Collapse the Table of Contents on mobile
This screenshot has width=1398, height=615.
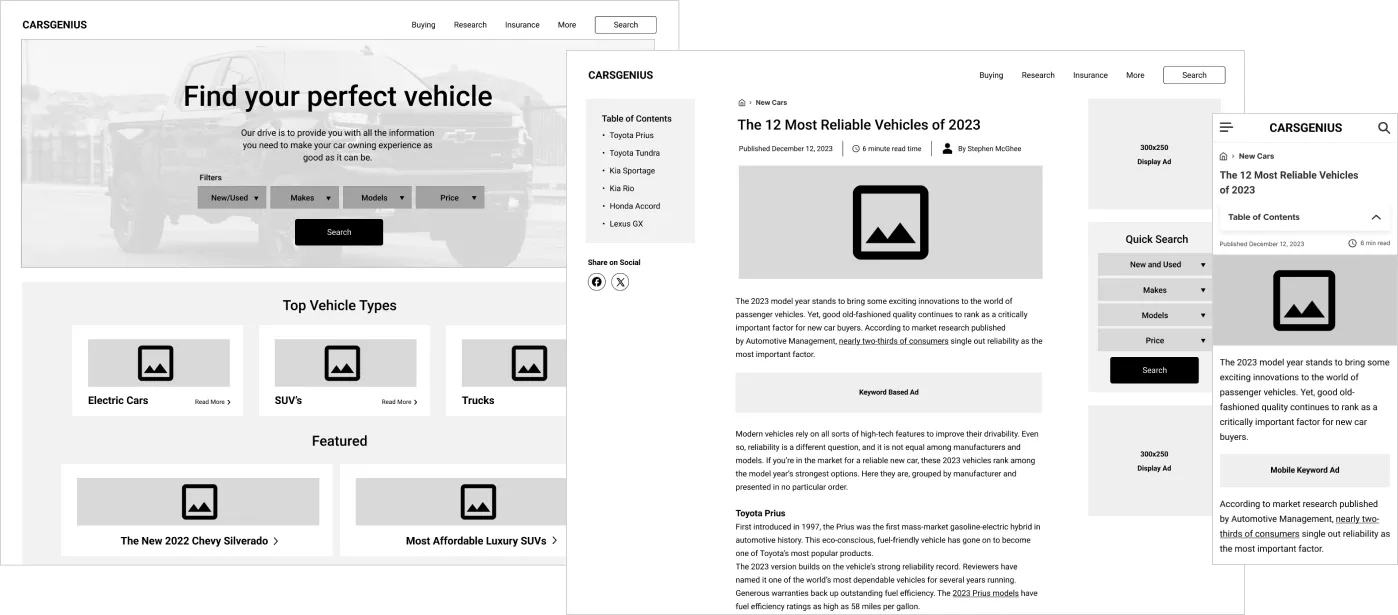tap(1376, 217)
